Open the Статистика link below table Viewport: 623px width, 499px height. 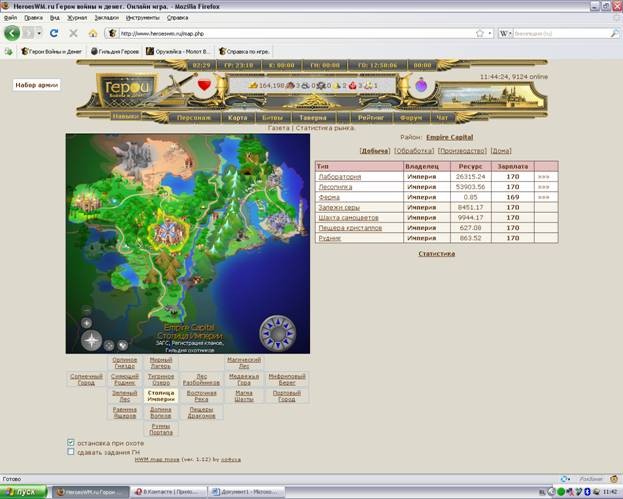click(x=437, y=254)
